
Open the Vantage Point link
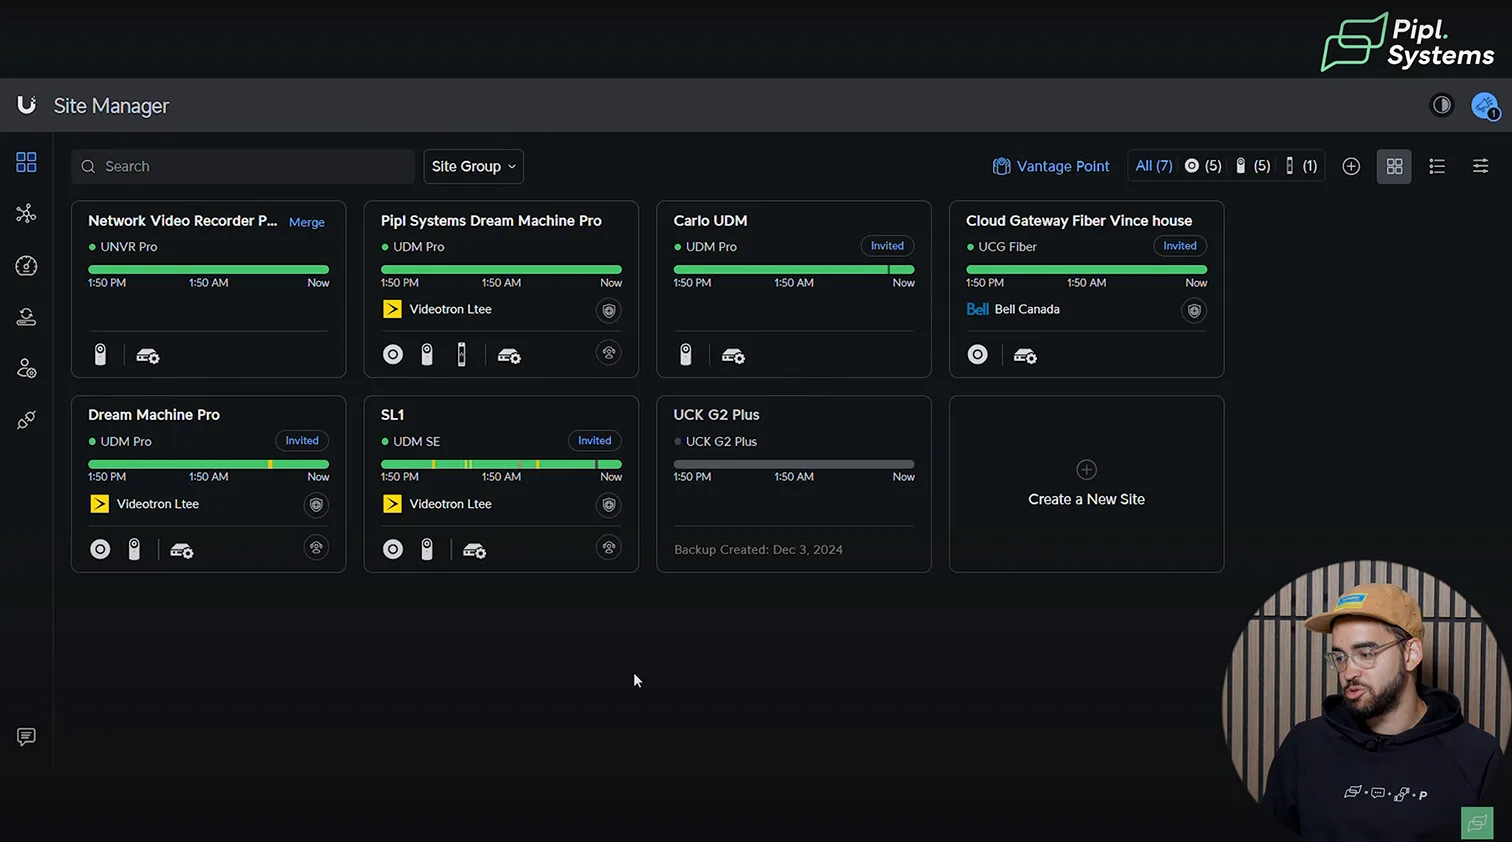pos(1051,166)
